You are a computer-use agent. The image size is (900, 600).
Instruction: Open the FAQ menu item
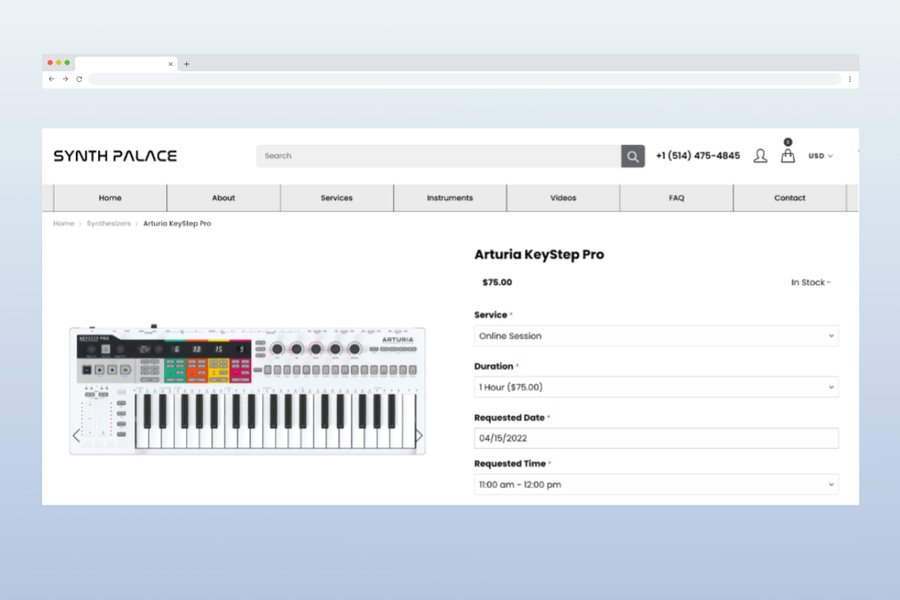point(677,198)
